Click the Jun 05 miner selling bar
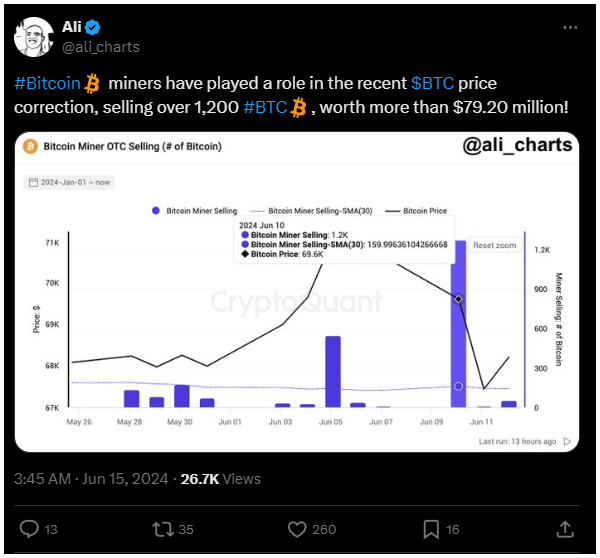Screen dimensions: 600x558 [333, 372]
